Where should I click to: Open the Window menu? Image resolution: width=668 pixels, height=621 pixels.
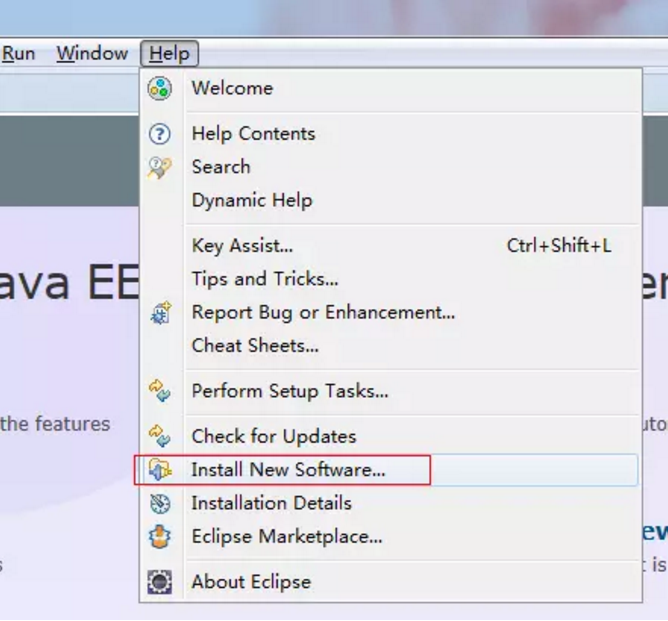[x=92, y=54]
